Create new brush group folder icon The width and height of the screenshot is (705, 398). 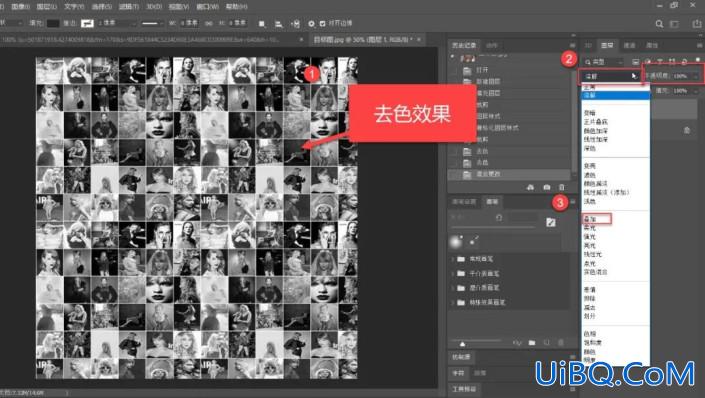coord(532,343)
